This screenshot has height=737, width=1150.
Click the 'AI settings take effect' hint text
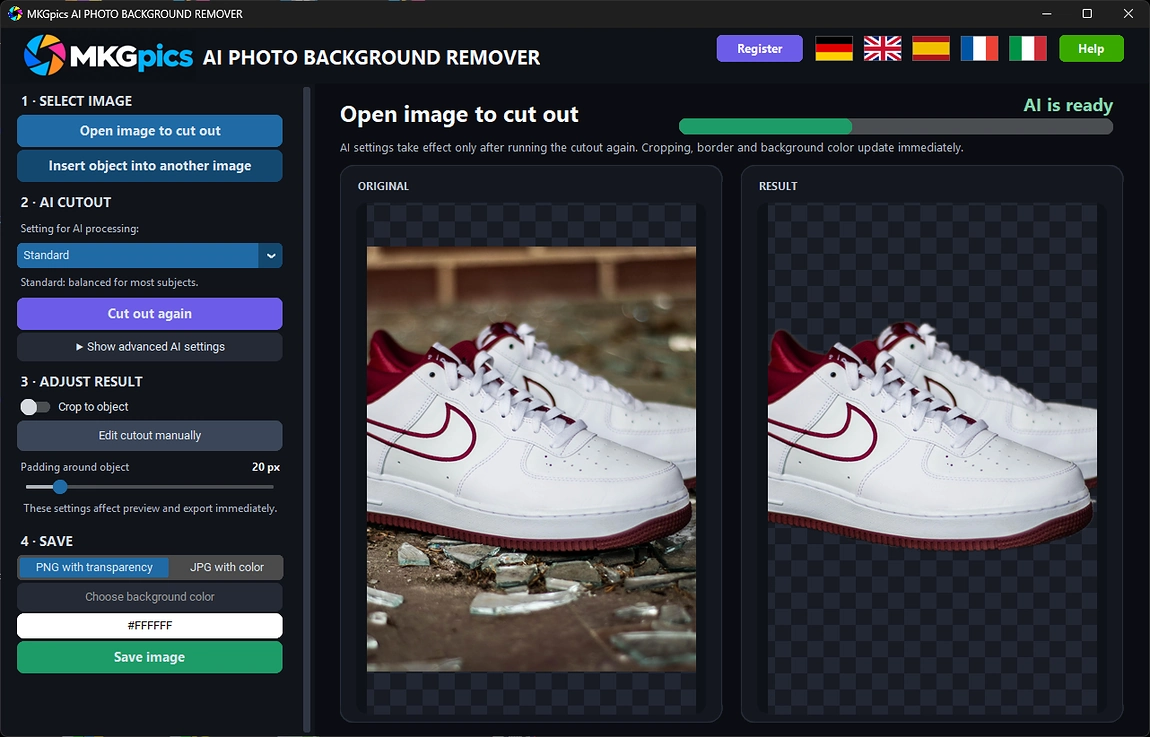click(651, 147)
